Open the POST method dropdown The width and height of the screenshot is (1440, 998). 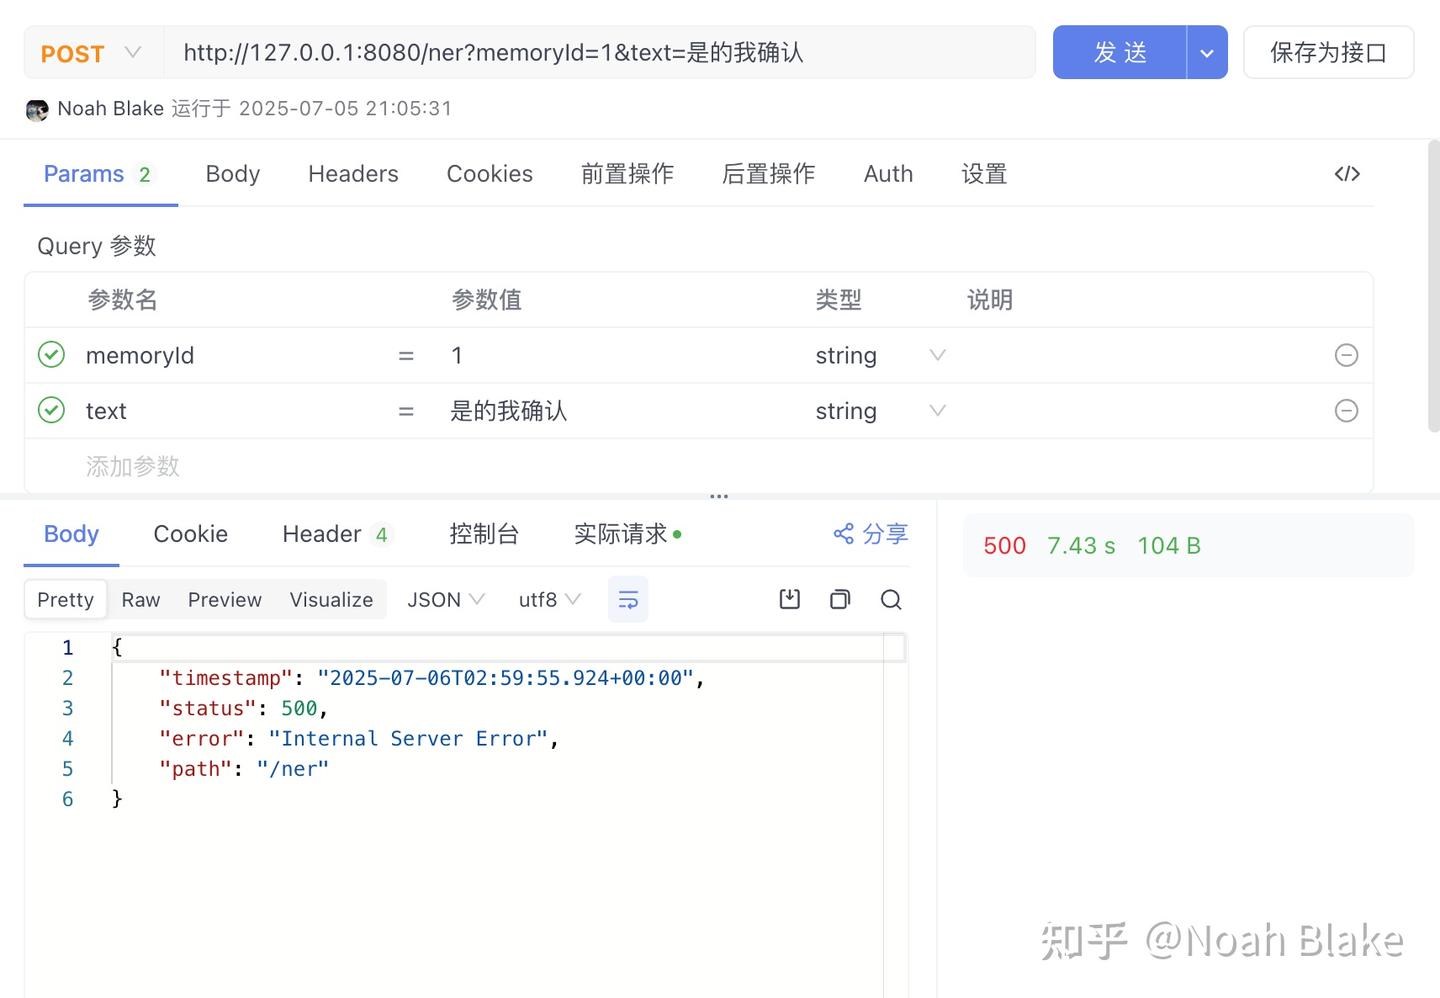tap(90, 53)
